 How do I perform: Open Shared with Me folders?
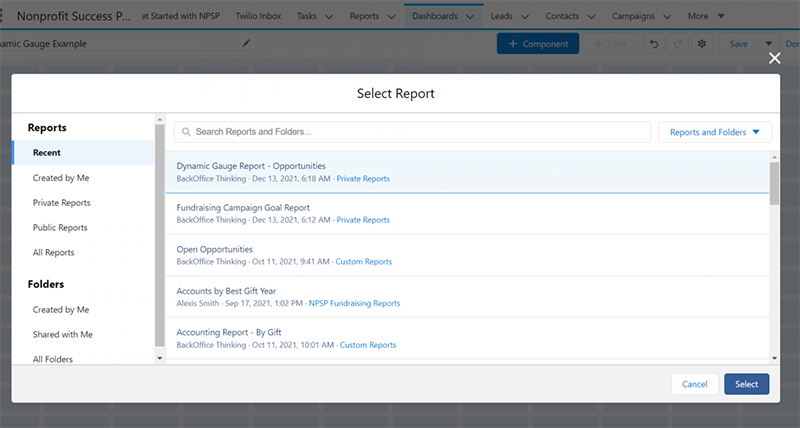[62, 335]
